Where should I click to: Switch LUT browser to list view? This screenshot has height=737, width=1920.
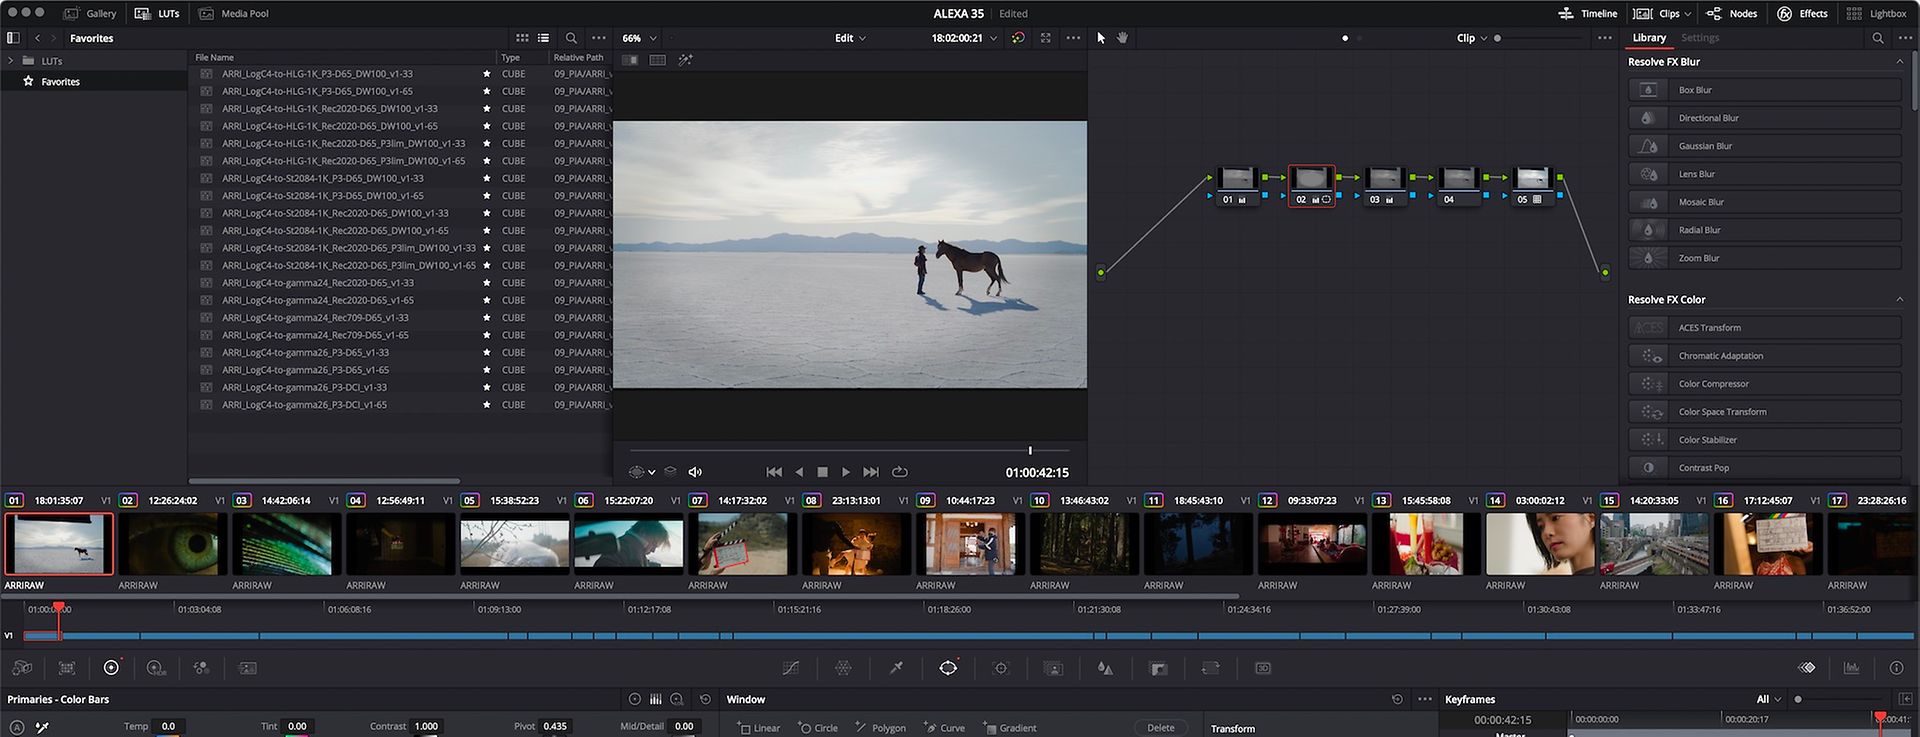tap(543, 38)
